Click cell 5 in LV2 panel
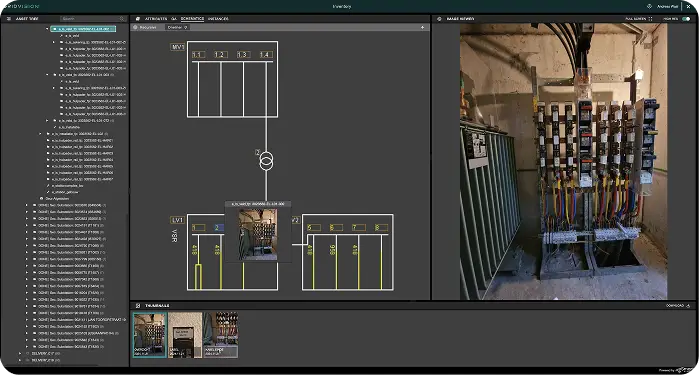Screen dimensions: 699x375 point(314,227)
